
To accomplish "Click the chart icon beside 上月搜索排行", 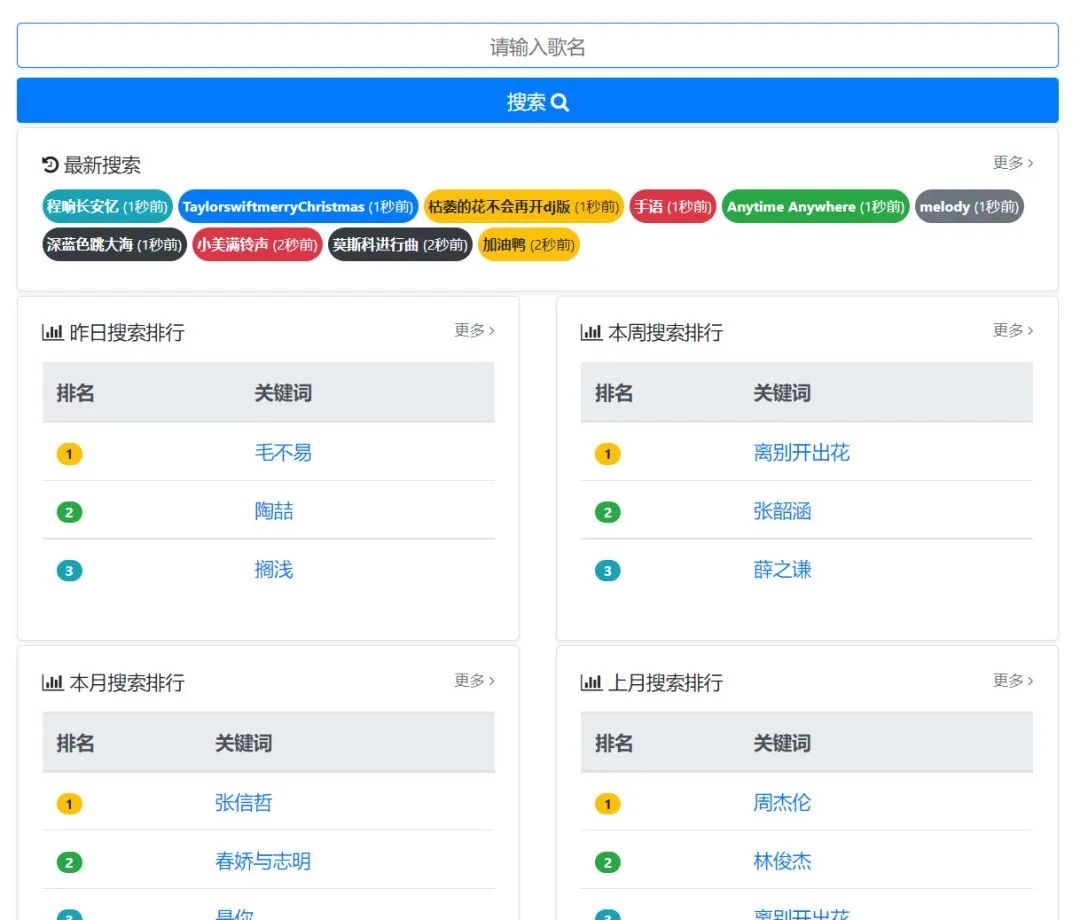I will coord(591,682).
